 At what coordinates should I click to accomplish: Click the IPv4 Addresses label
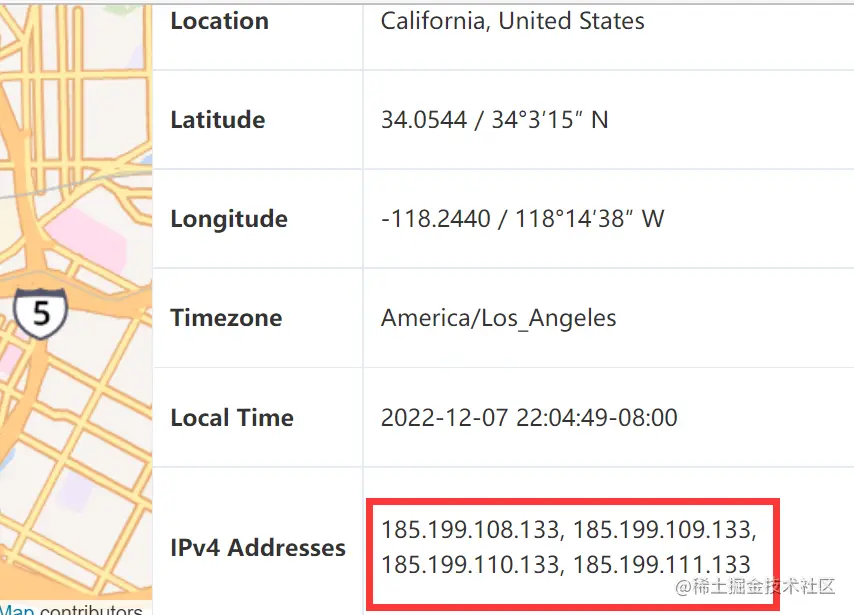258,547
